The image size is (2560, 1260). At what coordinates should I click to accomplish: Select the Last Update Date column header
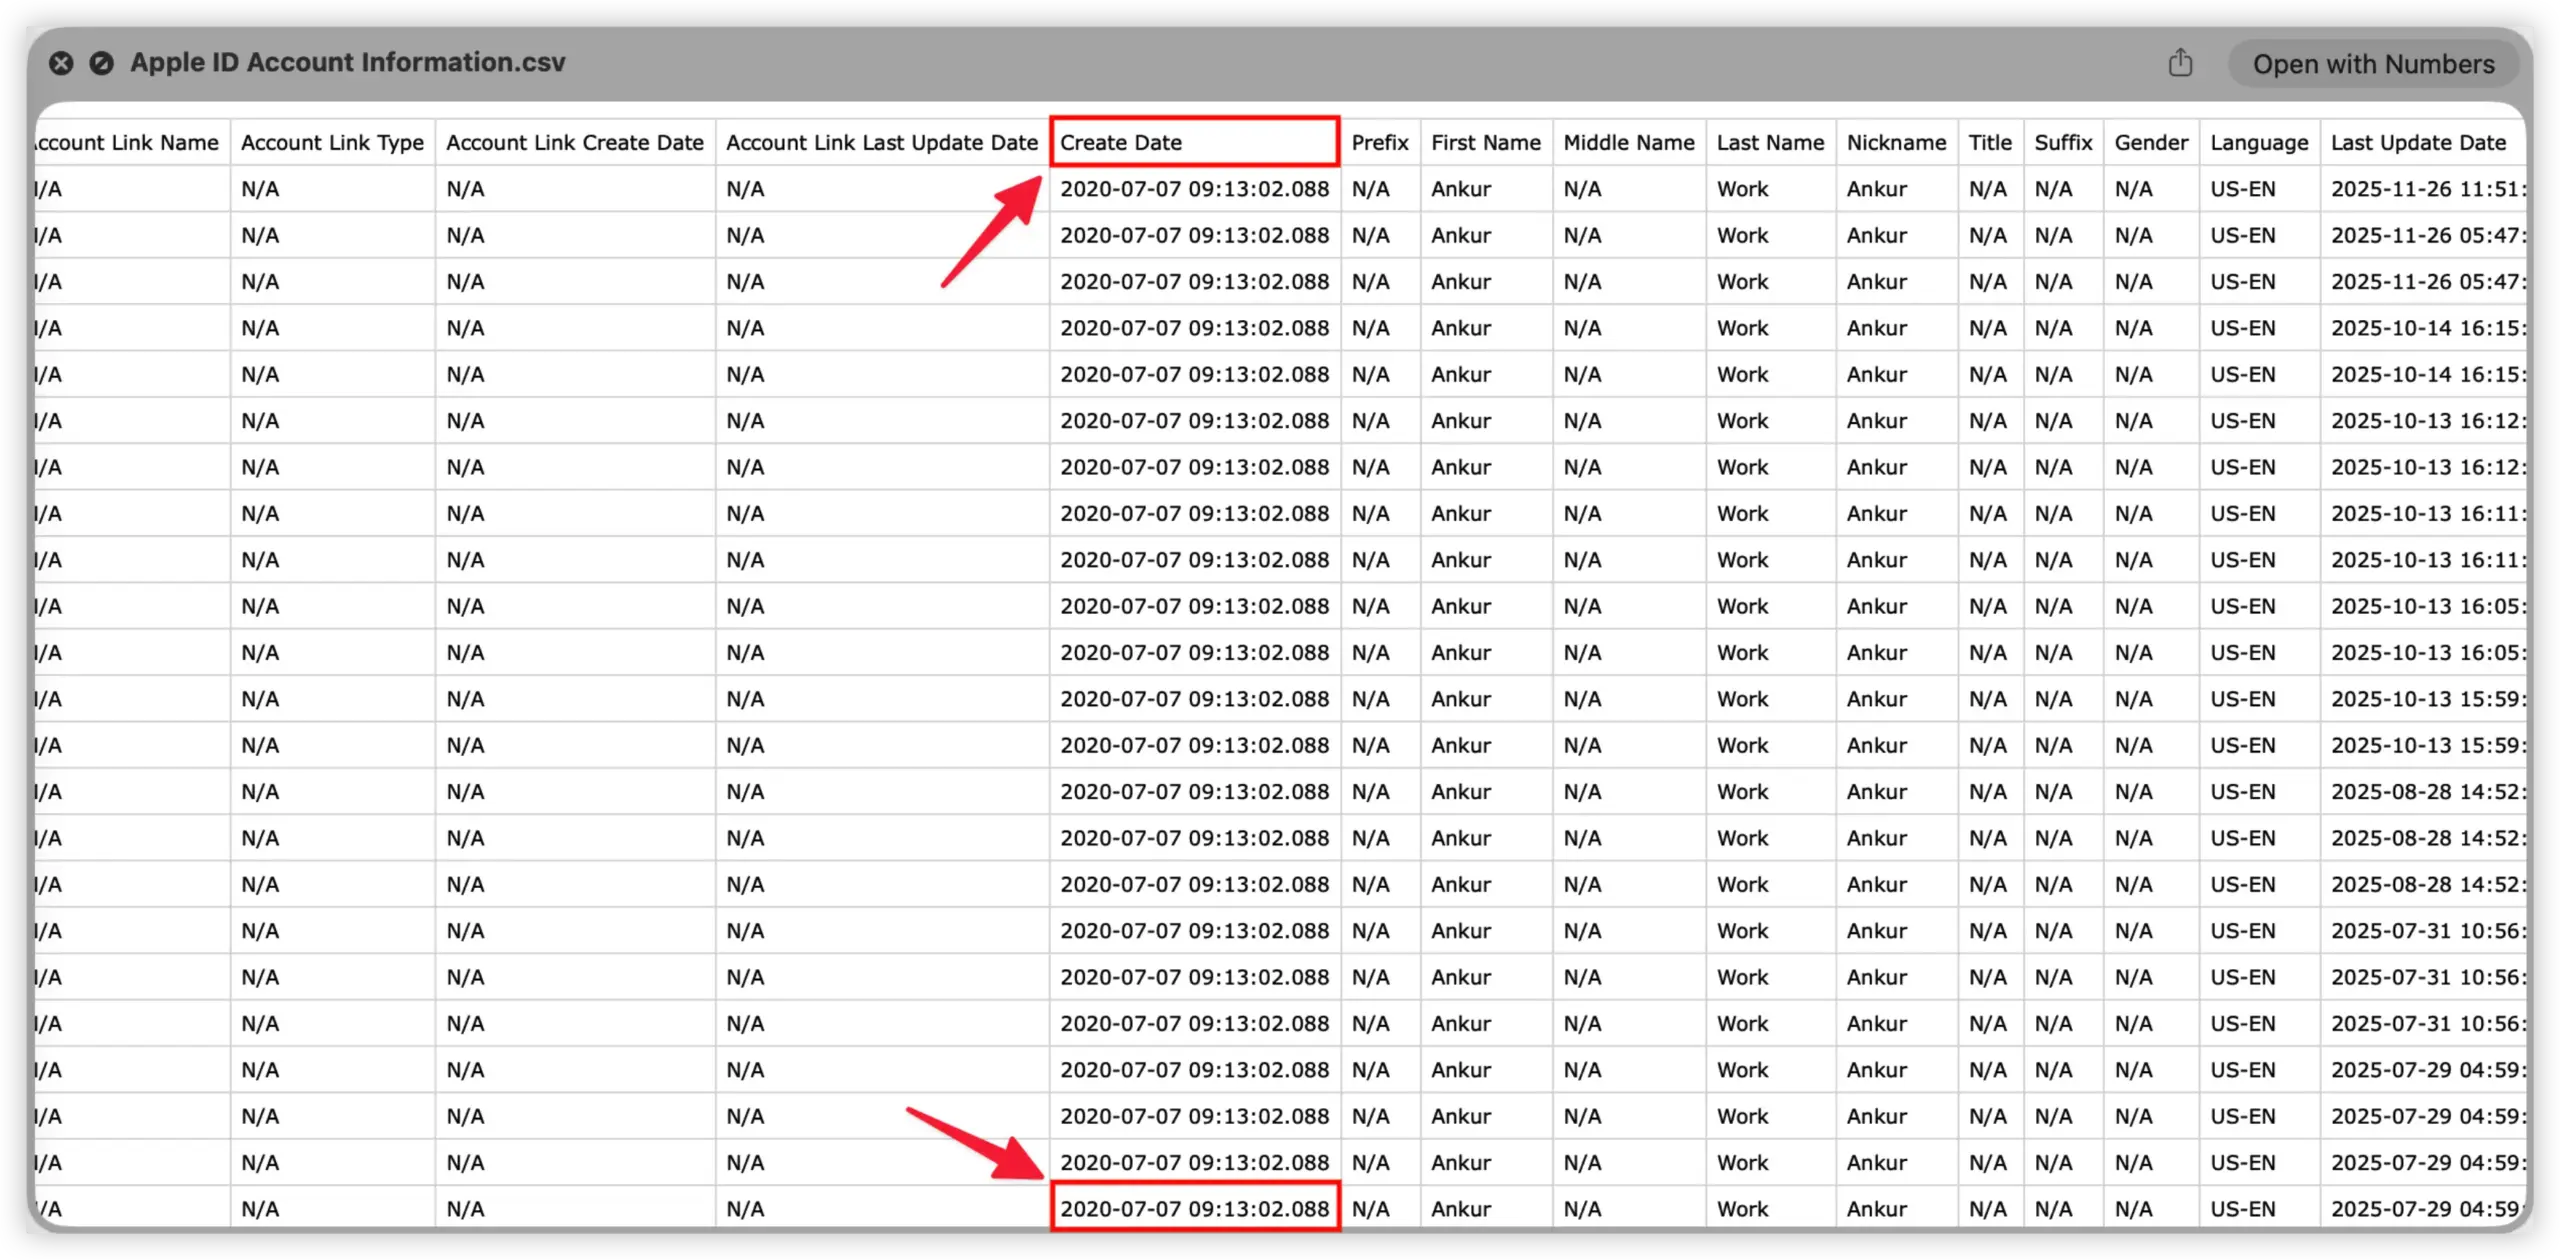click(x=2420, y=142)
